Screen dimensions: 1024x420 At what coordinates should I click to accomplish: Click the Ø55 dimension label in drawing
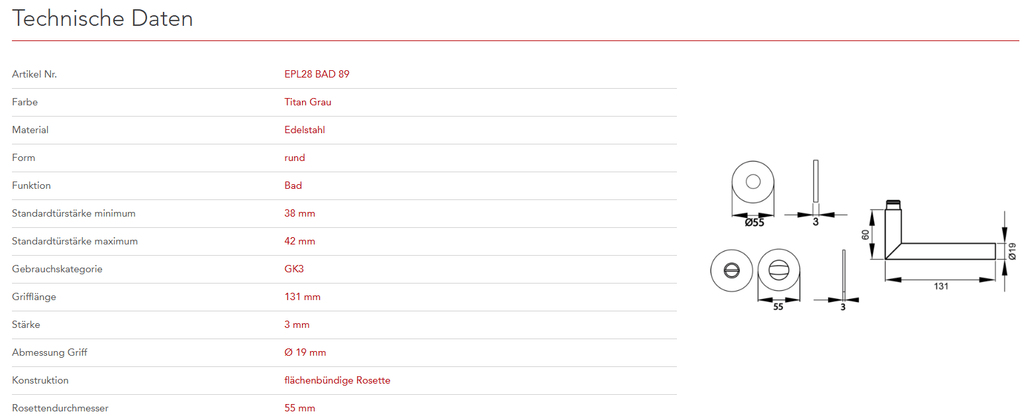tap(754, 222)
